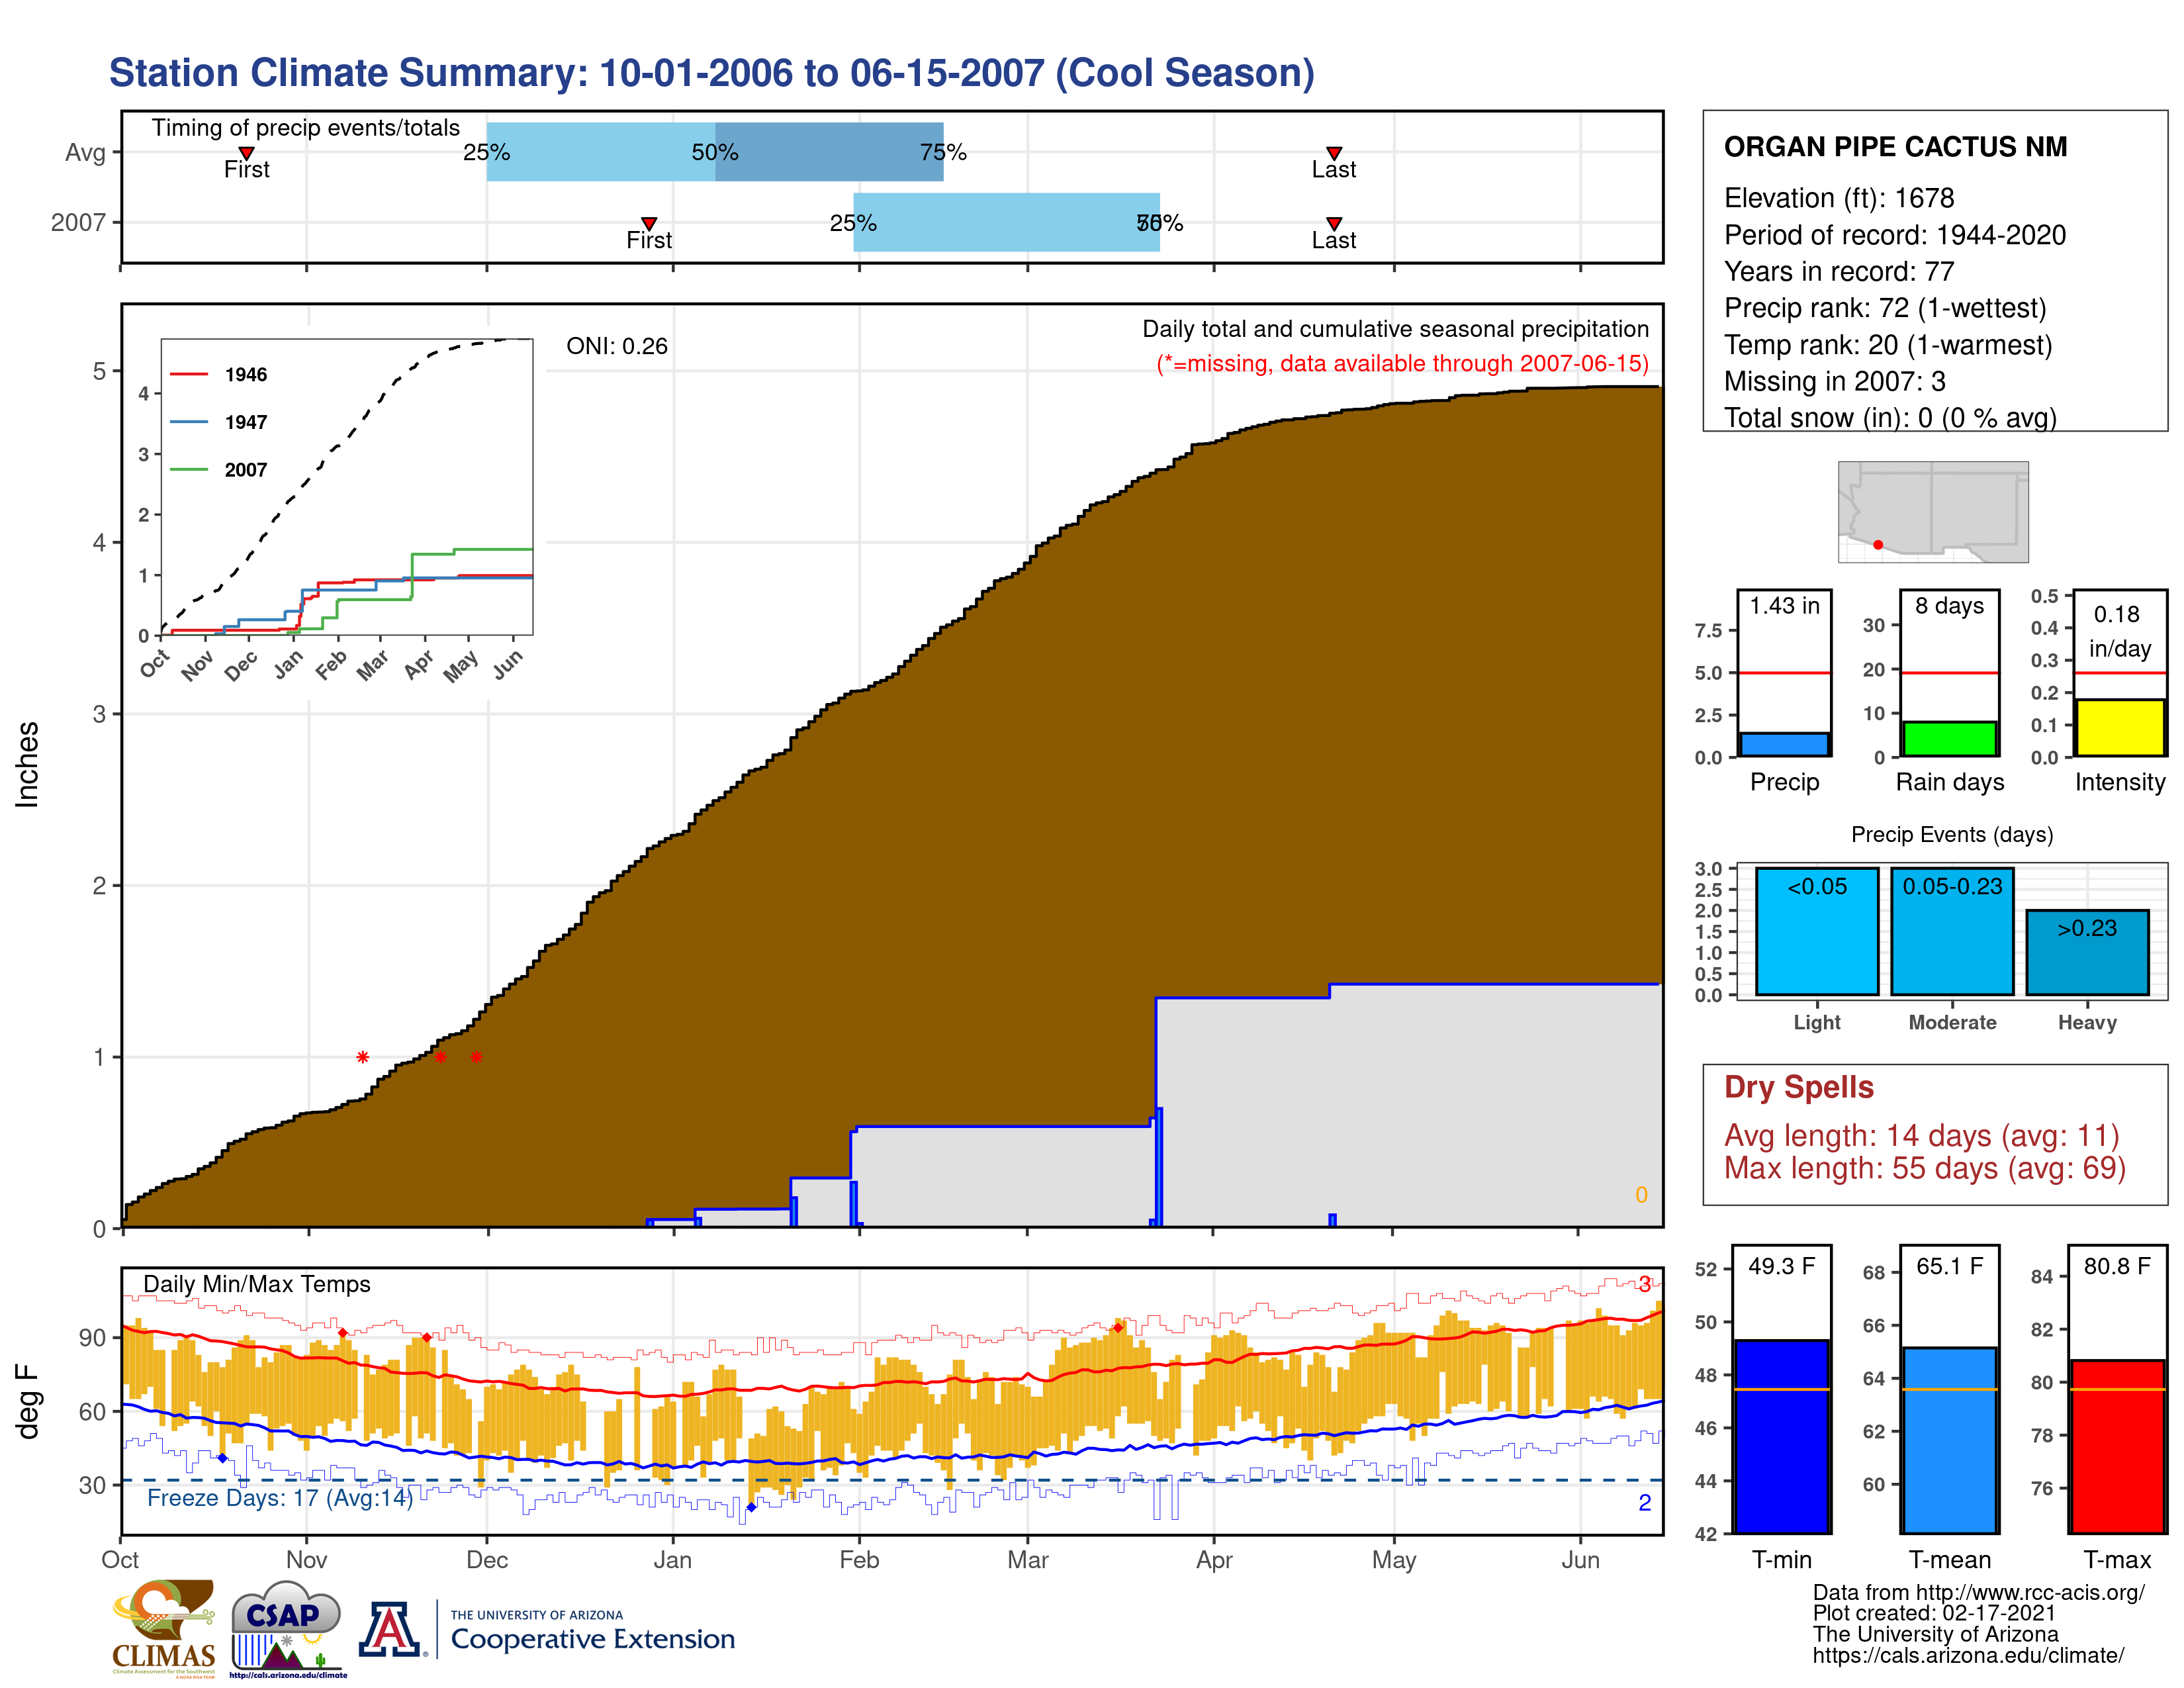Viewport: 2184px width, 1688px height.
Task: Click the 2007 legend entry in the inset
Action: tap(219, 470)
